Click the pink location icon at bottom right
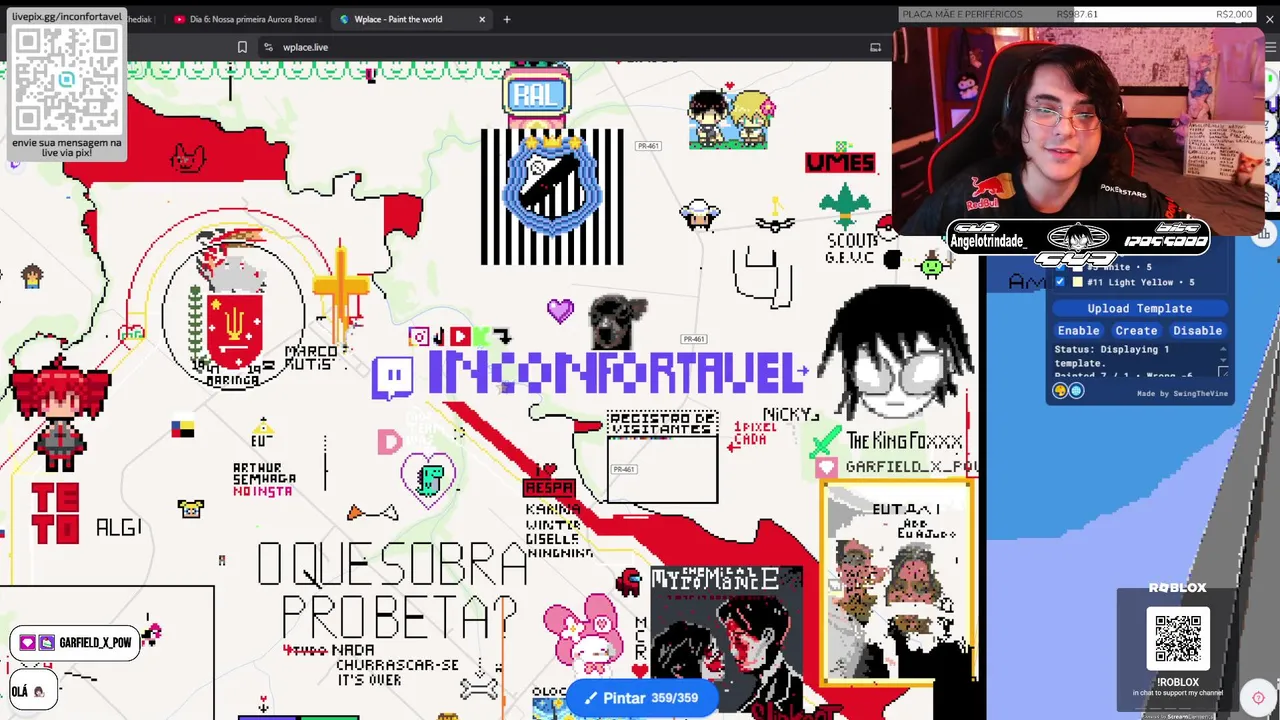The width and height of the screenshot is (1280, 720). [x=1258, y=697]
